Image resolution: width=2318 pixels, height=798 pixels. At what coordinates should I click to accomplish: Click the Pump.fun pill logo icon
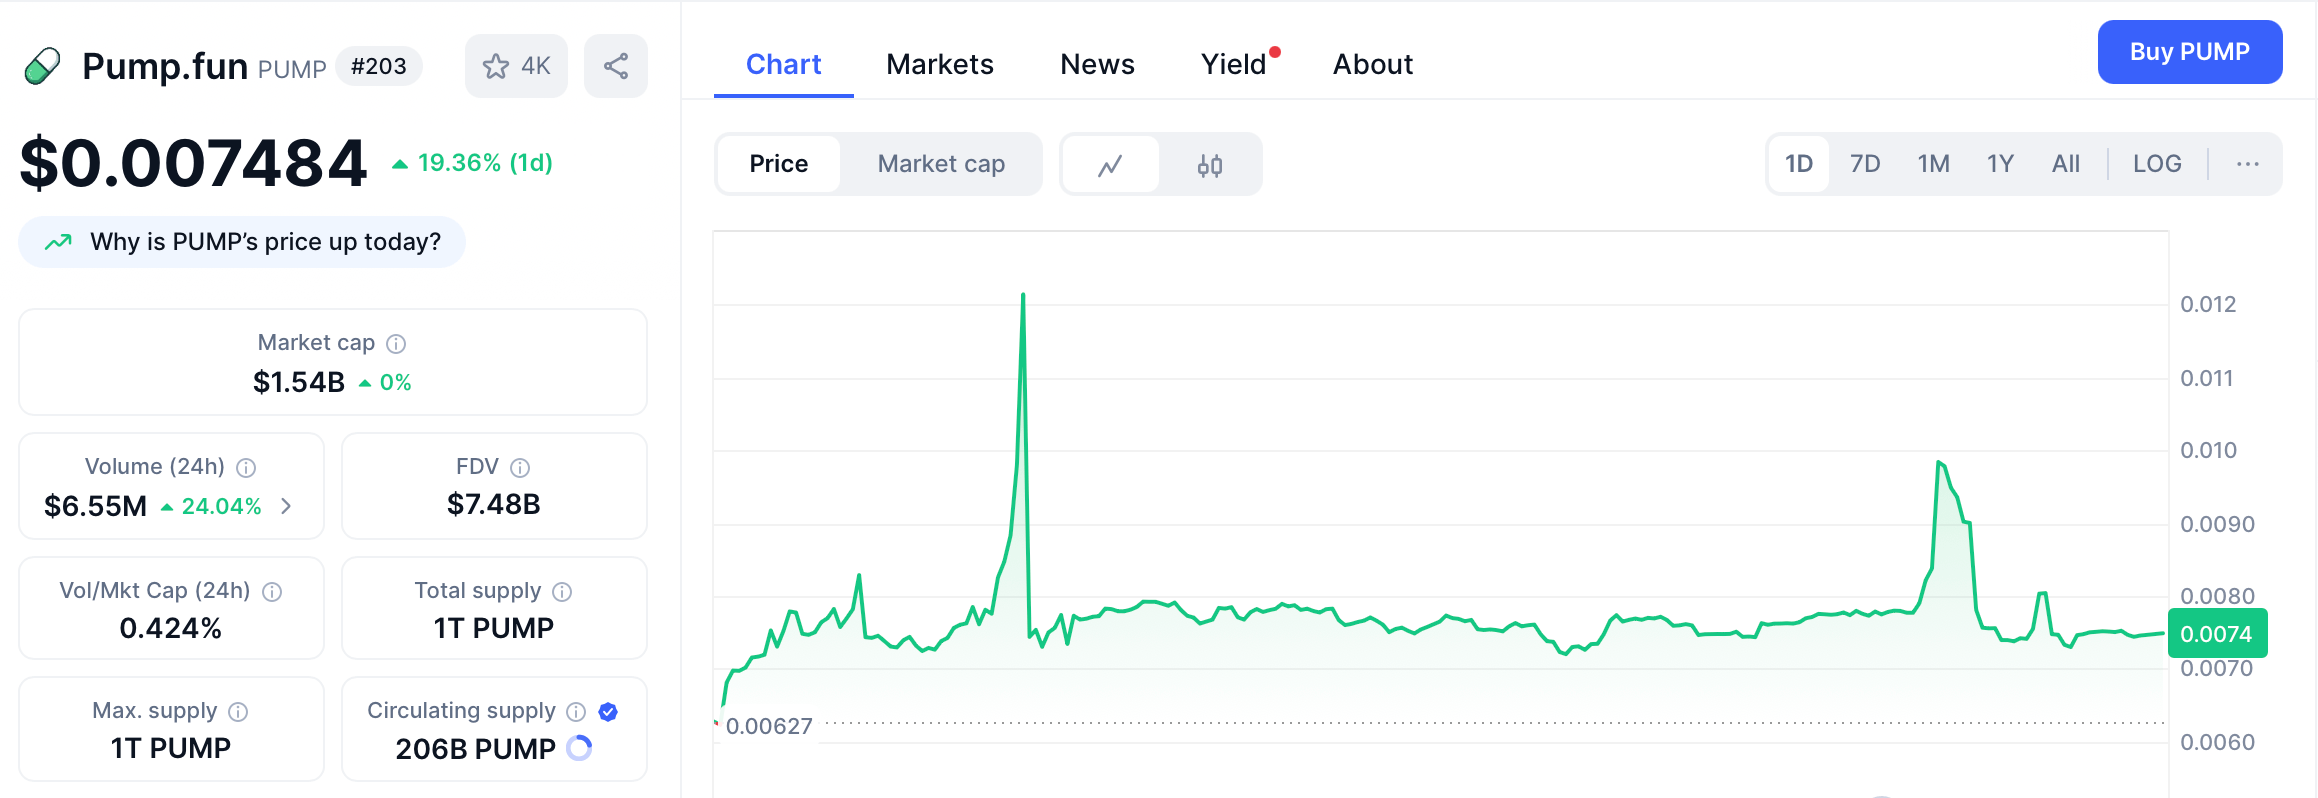[42, 67]
